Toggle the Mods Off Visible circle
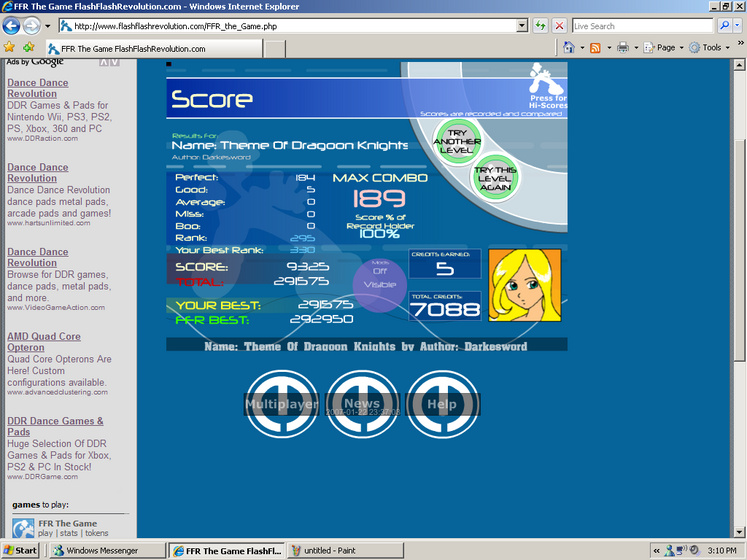This screenshot has height=560, width=747. [x=380, y=285]
